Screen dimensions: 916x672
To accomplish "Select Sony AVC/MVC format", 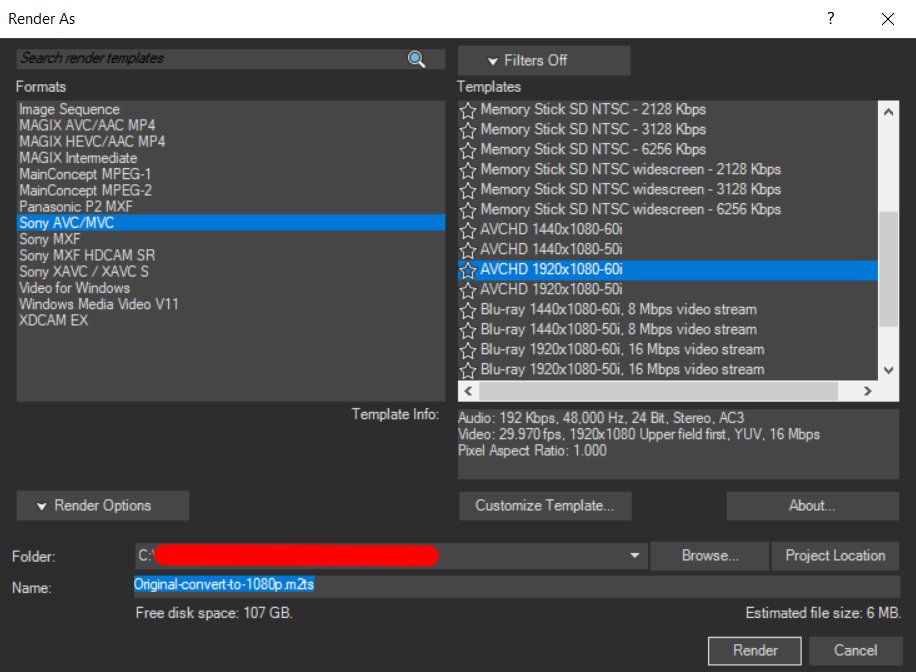I will [x=231, y=223].
